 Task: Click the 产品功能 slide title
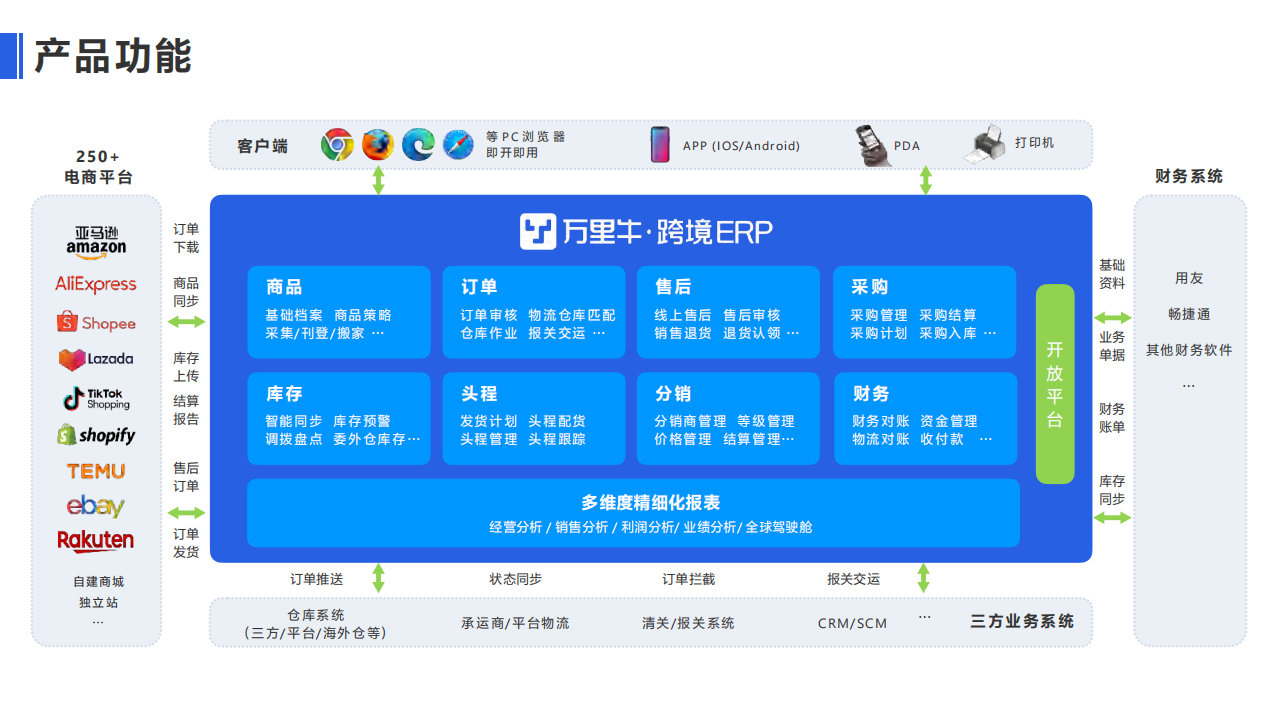(112, 56)
